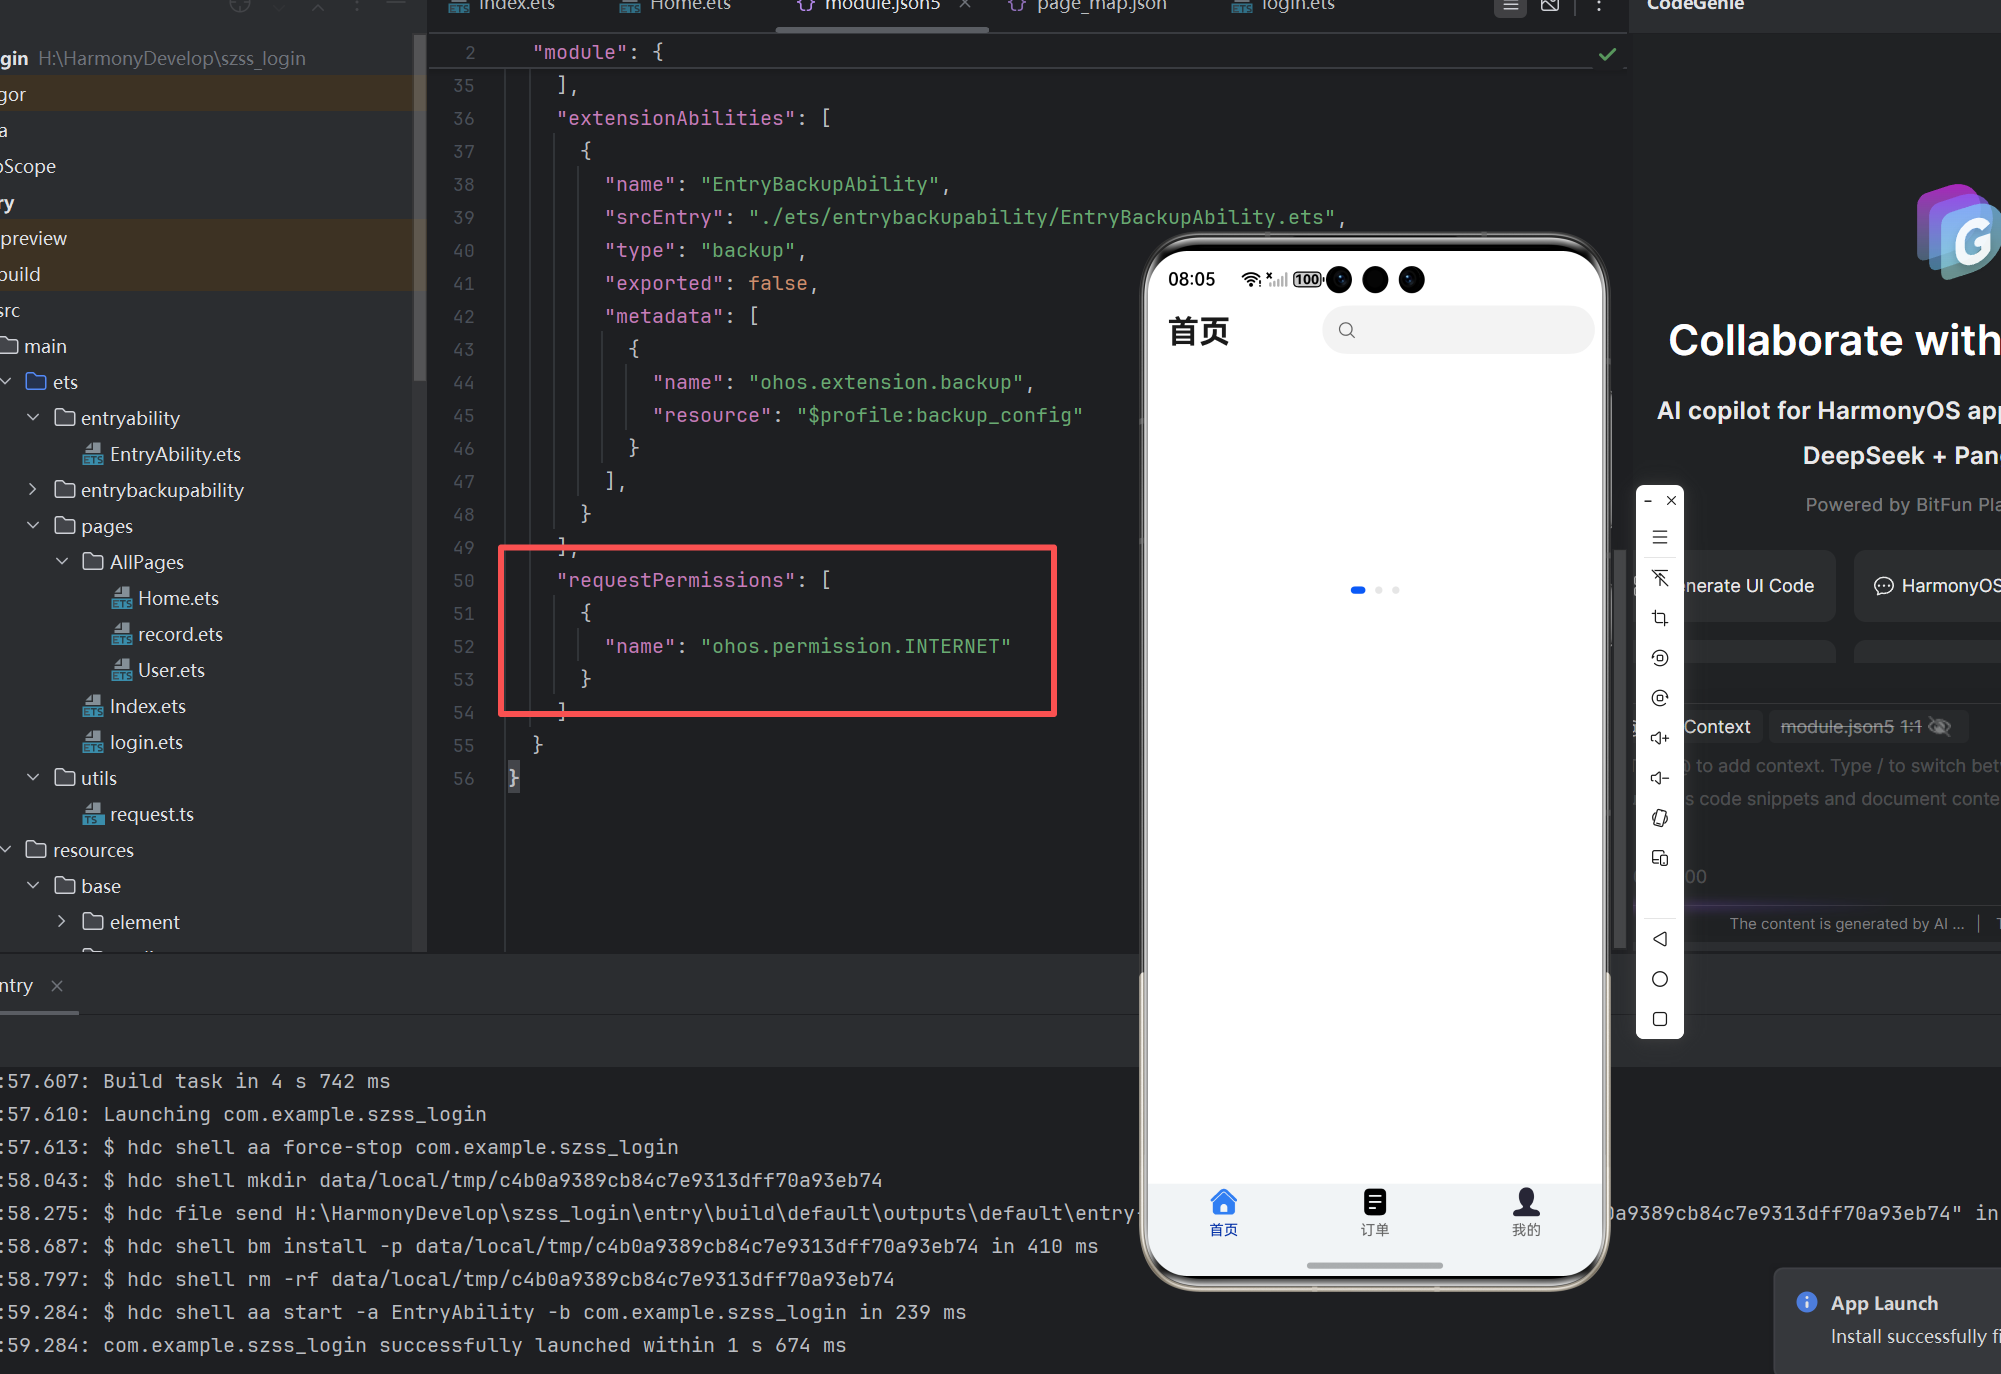Collapse the entryability folder
This screenshot has width=2001, height=1374.
33,418
